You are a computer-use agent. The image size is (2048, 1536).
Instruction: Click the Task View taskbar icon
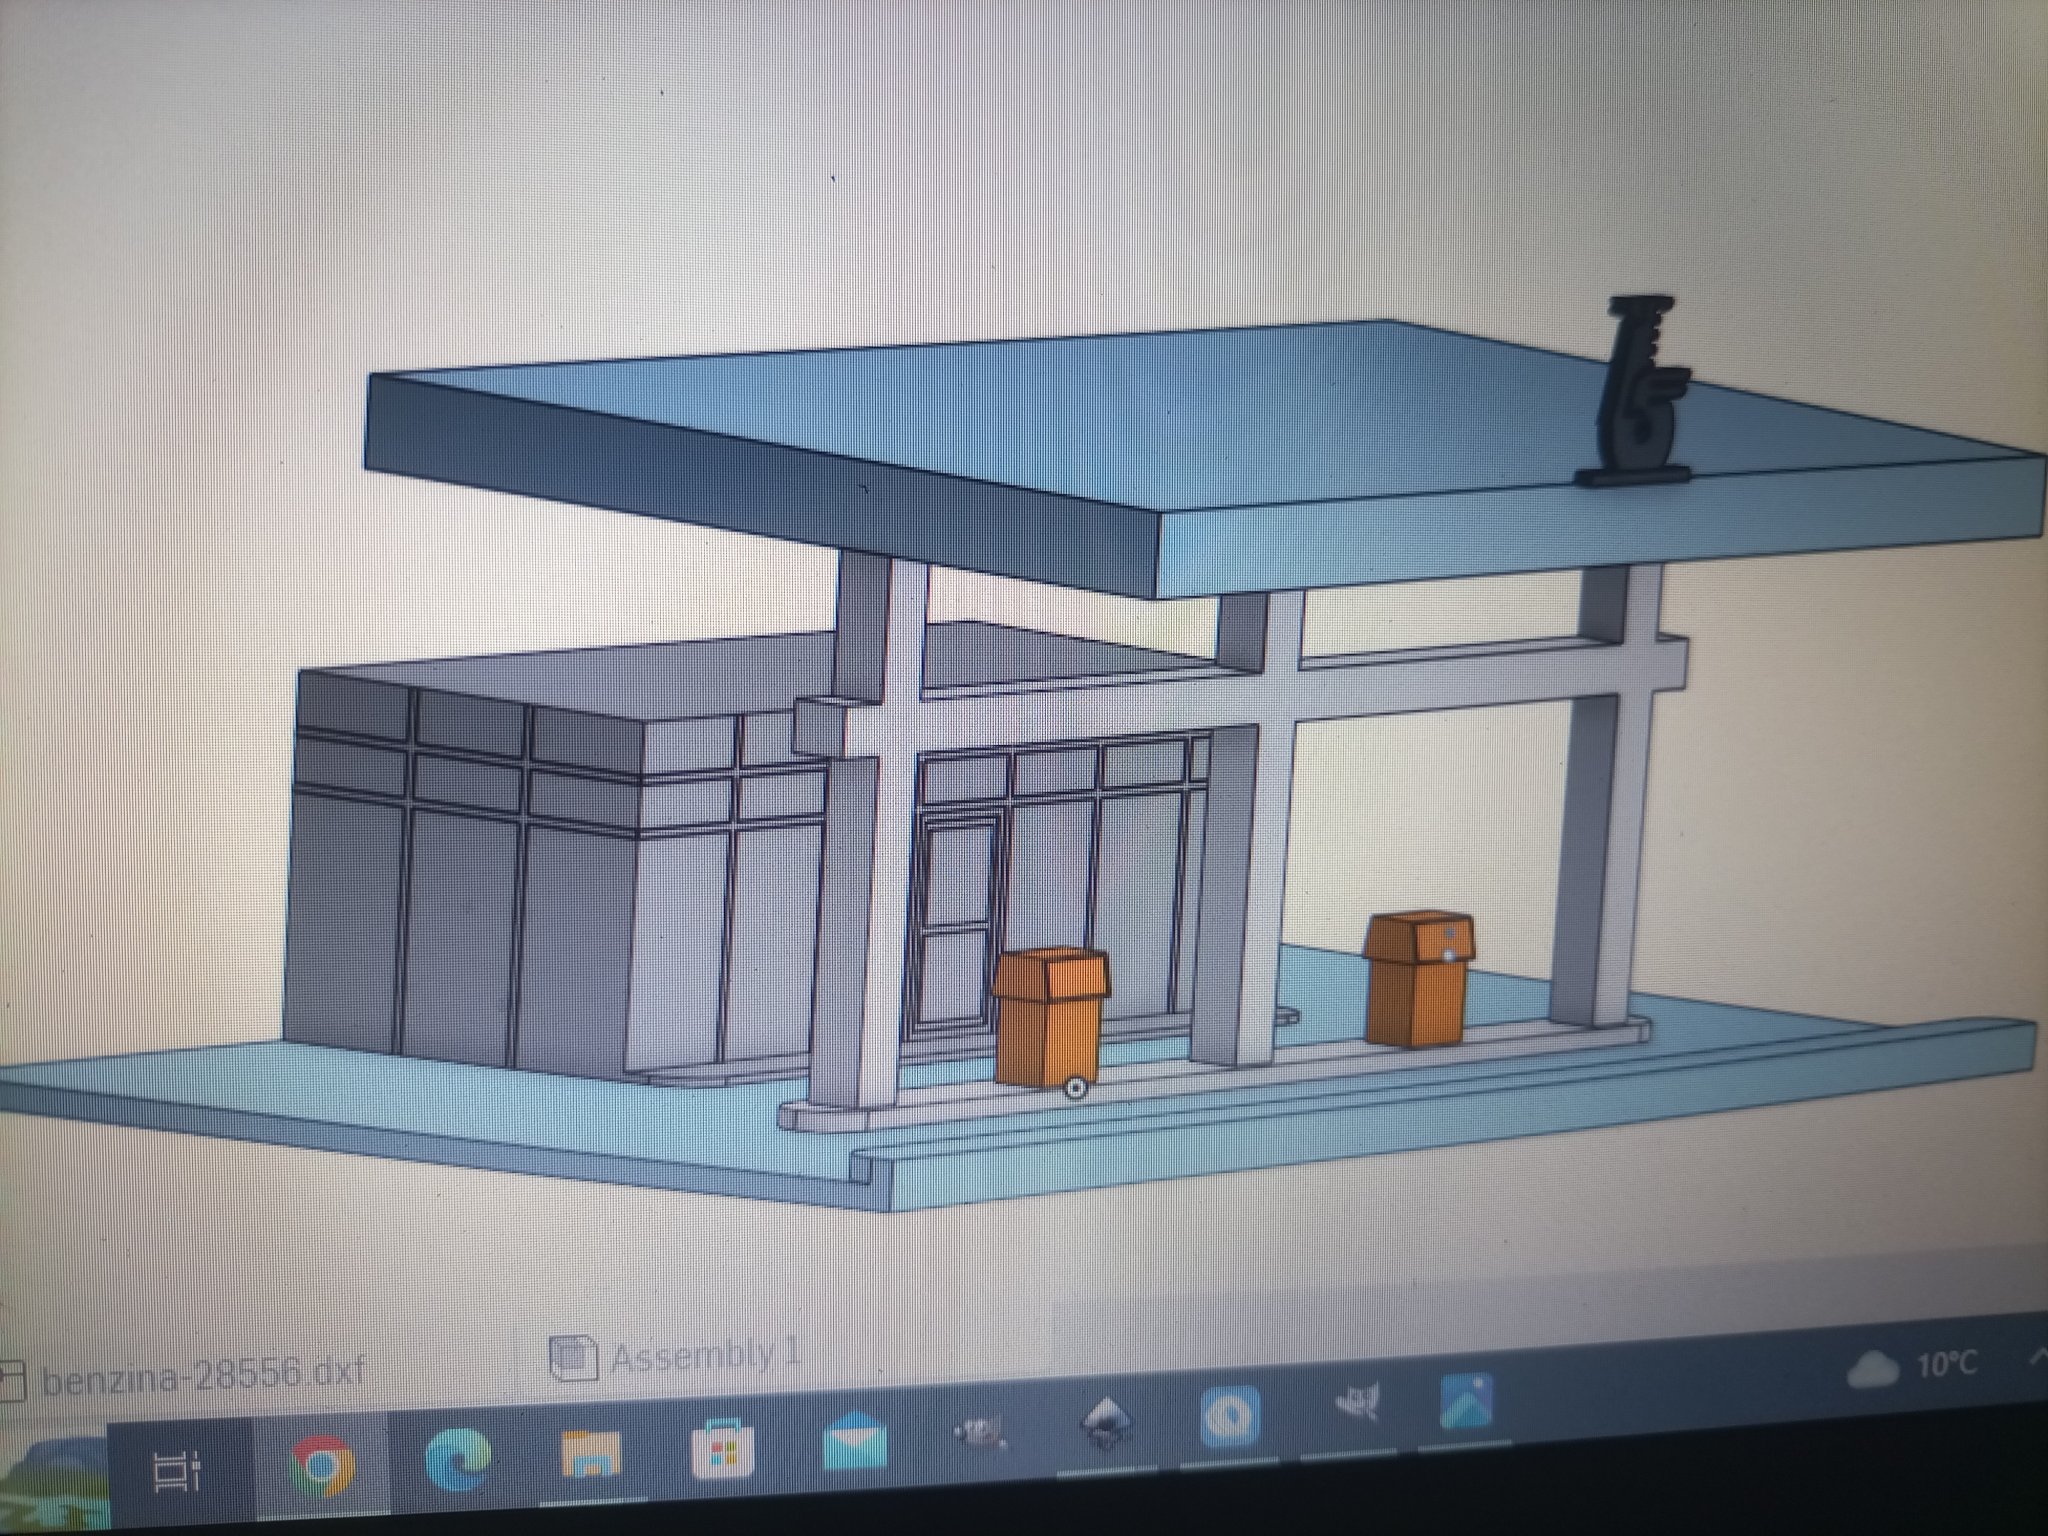point(176,1470)
